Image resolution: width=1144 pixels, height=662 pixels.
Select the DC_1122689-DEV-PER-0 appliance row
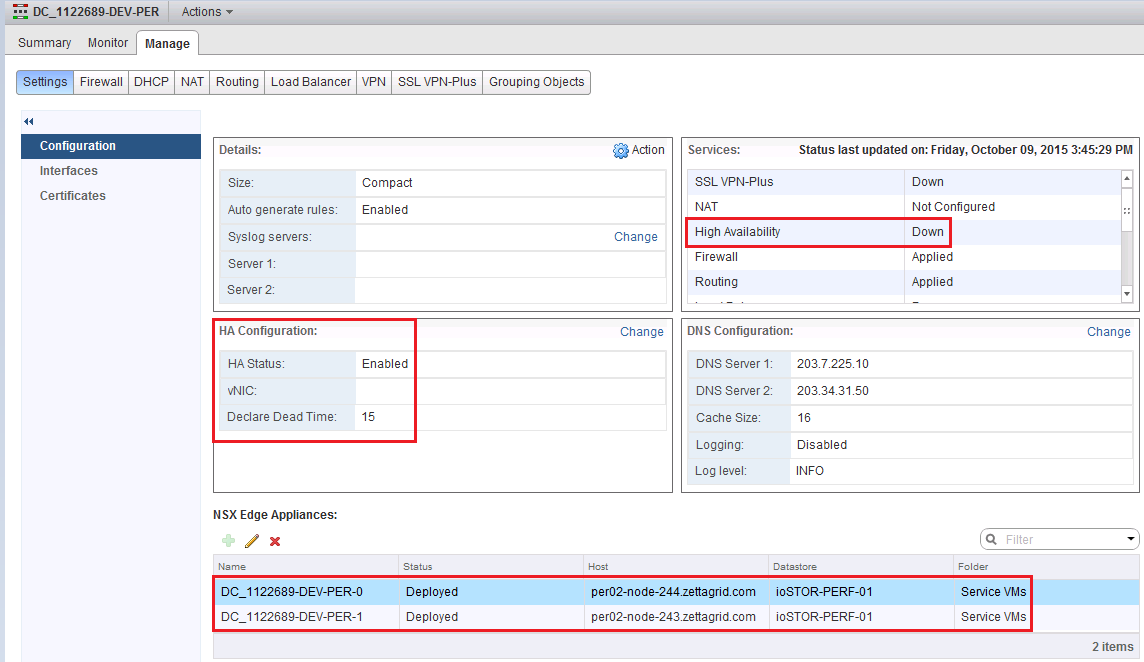(x=676, y=592)
